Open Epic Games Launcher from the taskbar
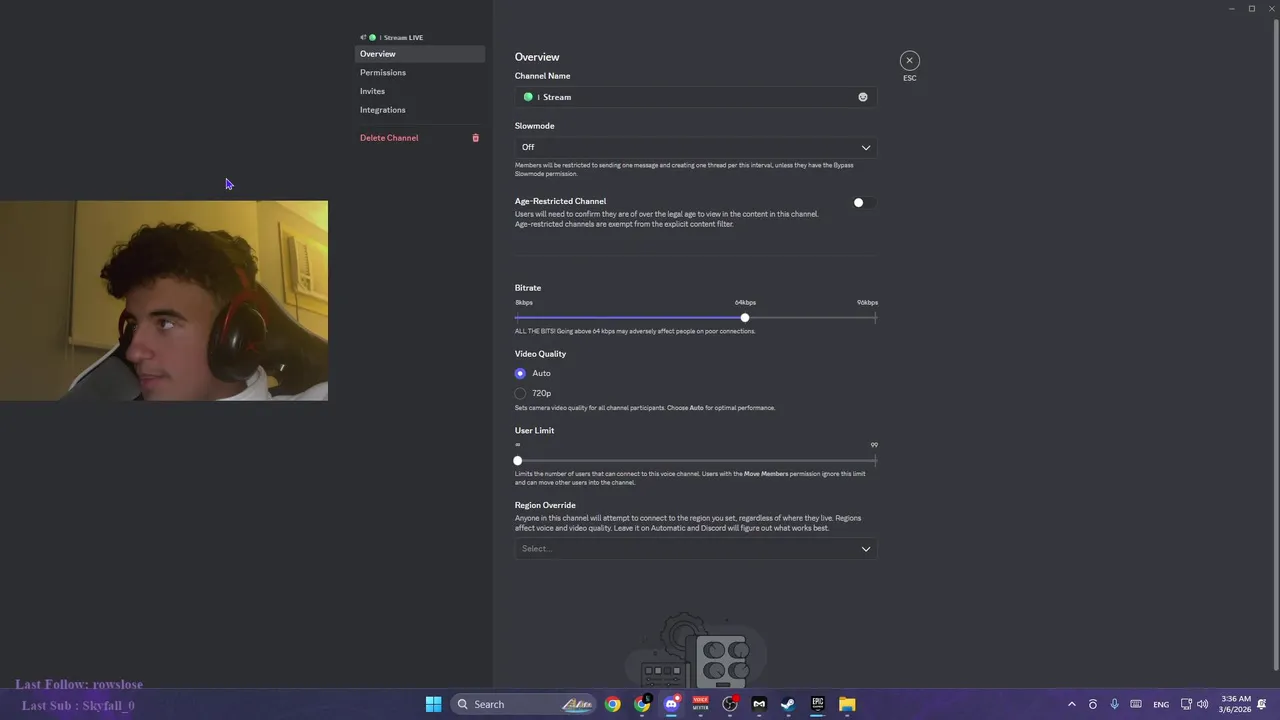 tap(817, 704)
